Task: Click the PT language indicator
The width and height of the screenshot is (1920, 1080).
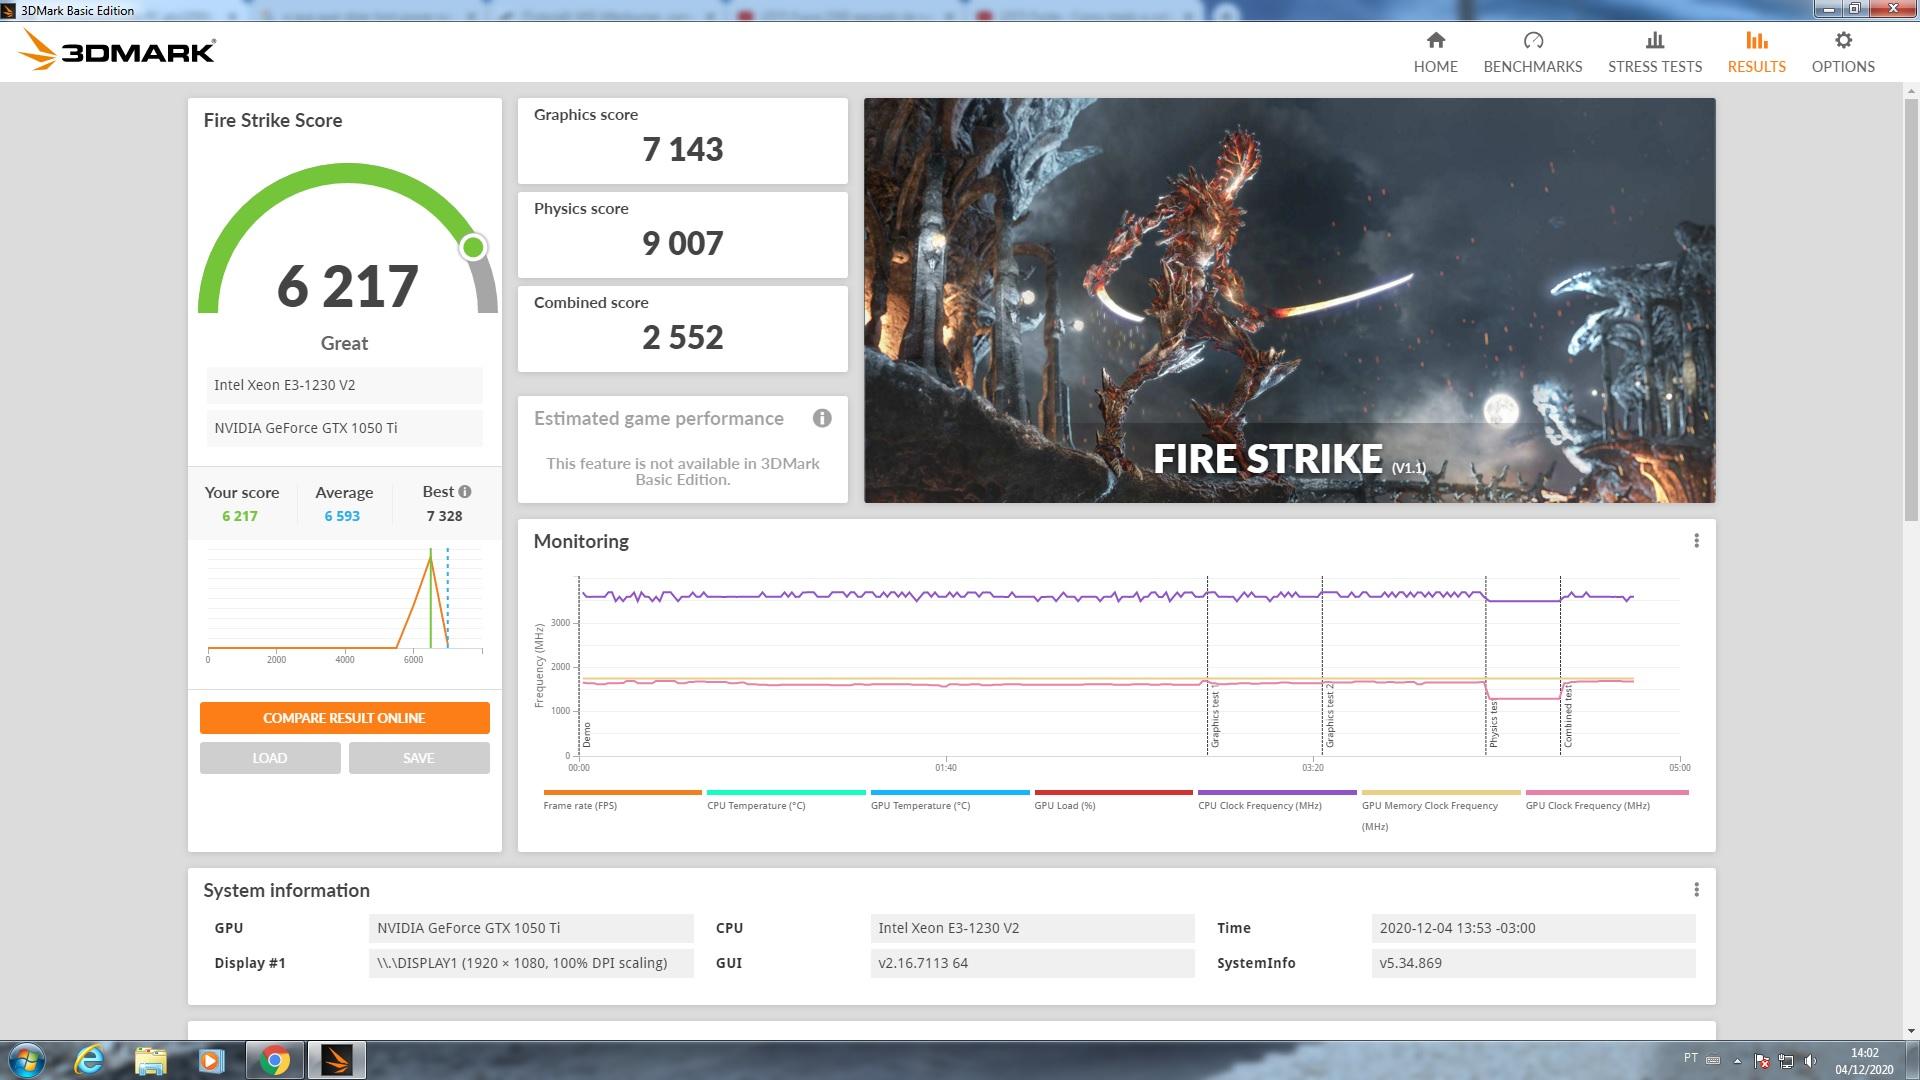Action: [1690, 1058]
